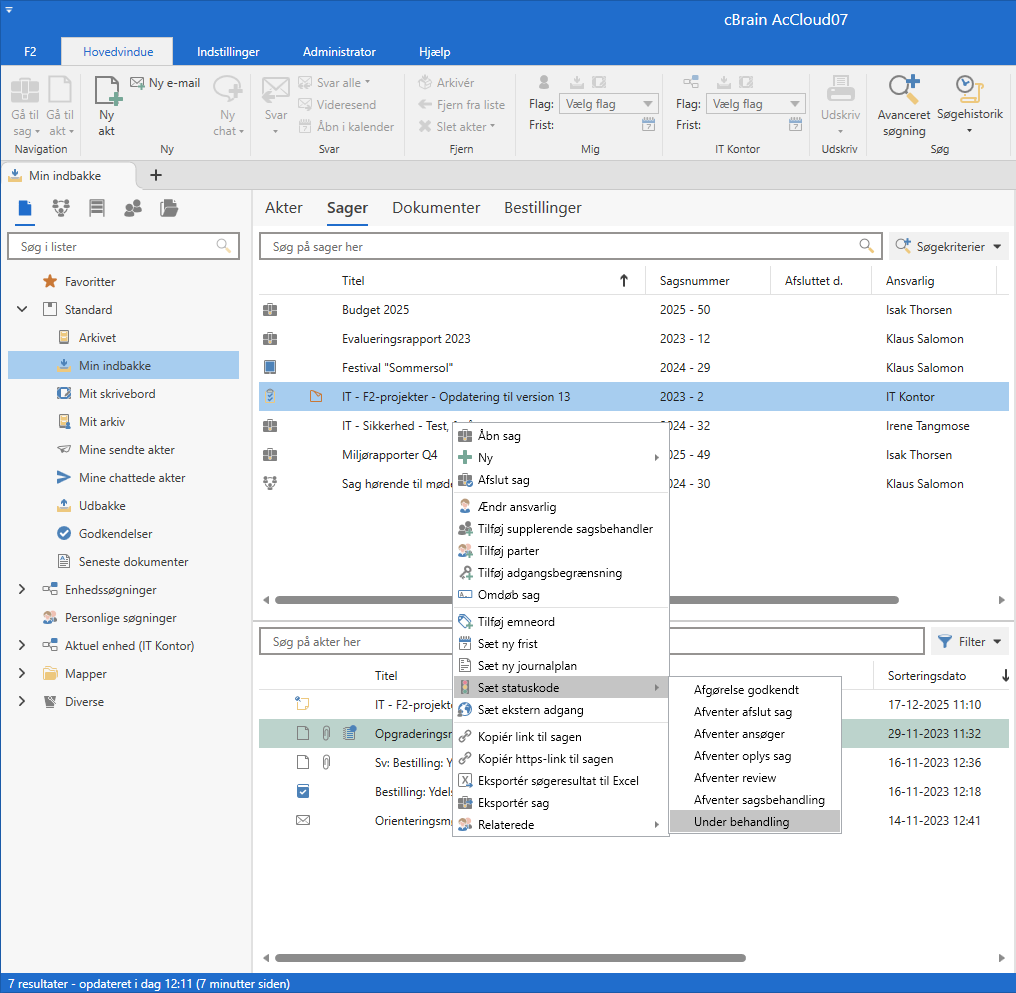Image resolution: width=1016 pixels, height=993 pixels.
Task: Click the Mit skrivebord icon
Action: point(64,394)
